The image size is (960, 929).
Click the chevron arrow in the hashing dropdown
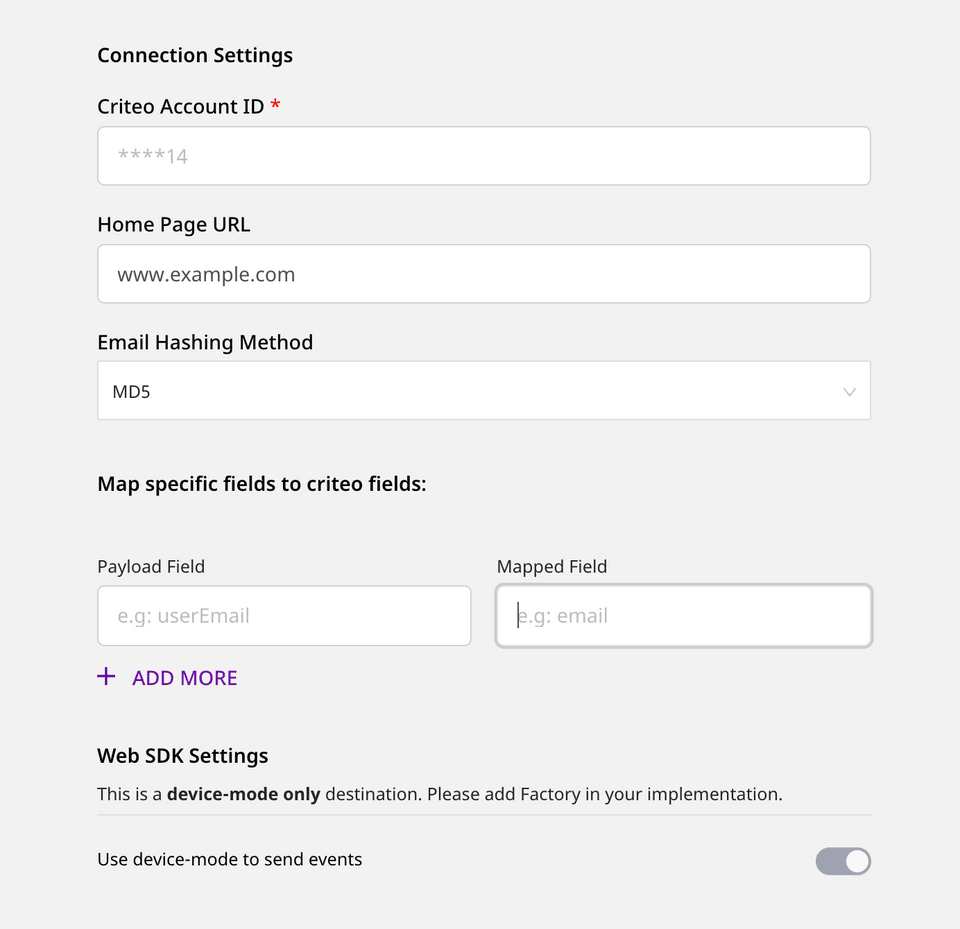(849, 392)
